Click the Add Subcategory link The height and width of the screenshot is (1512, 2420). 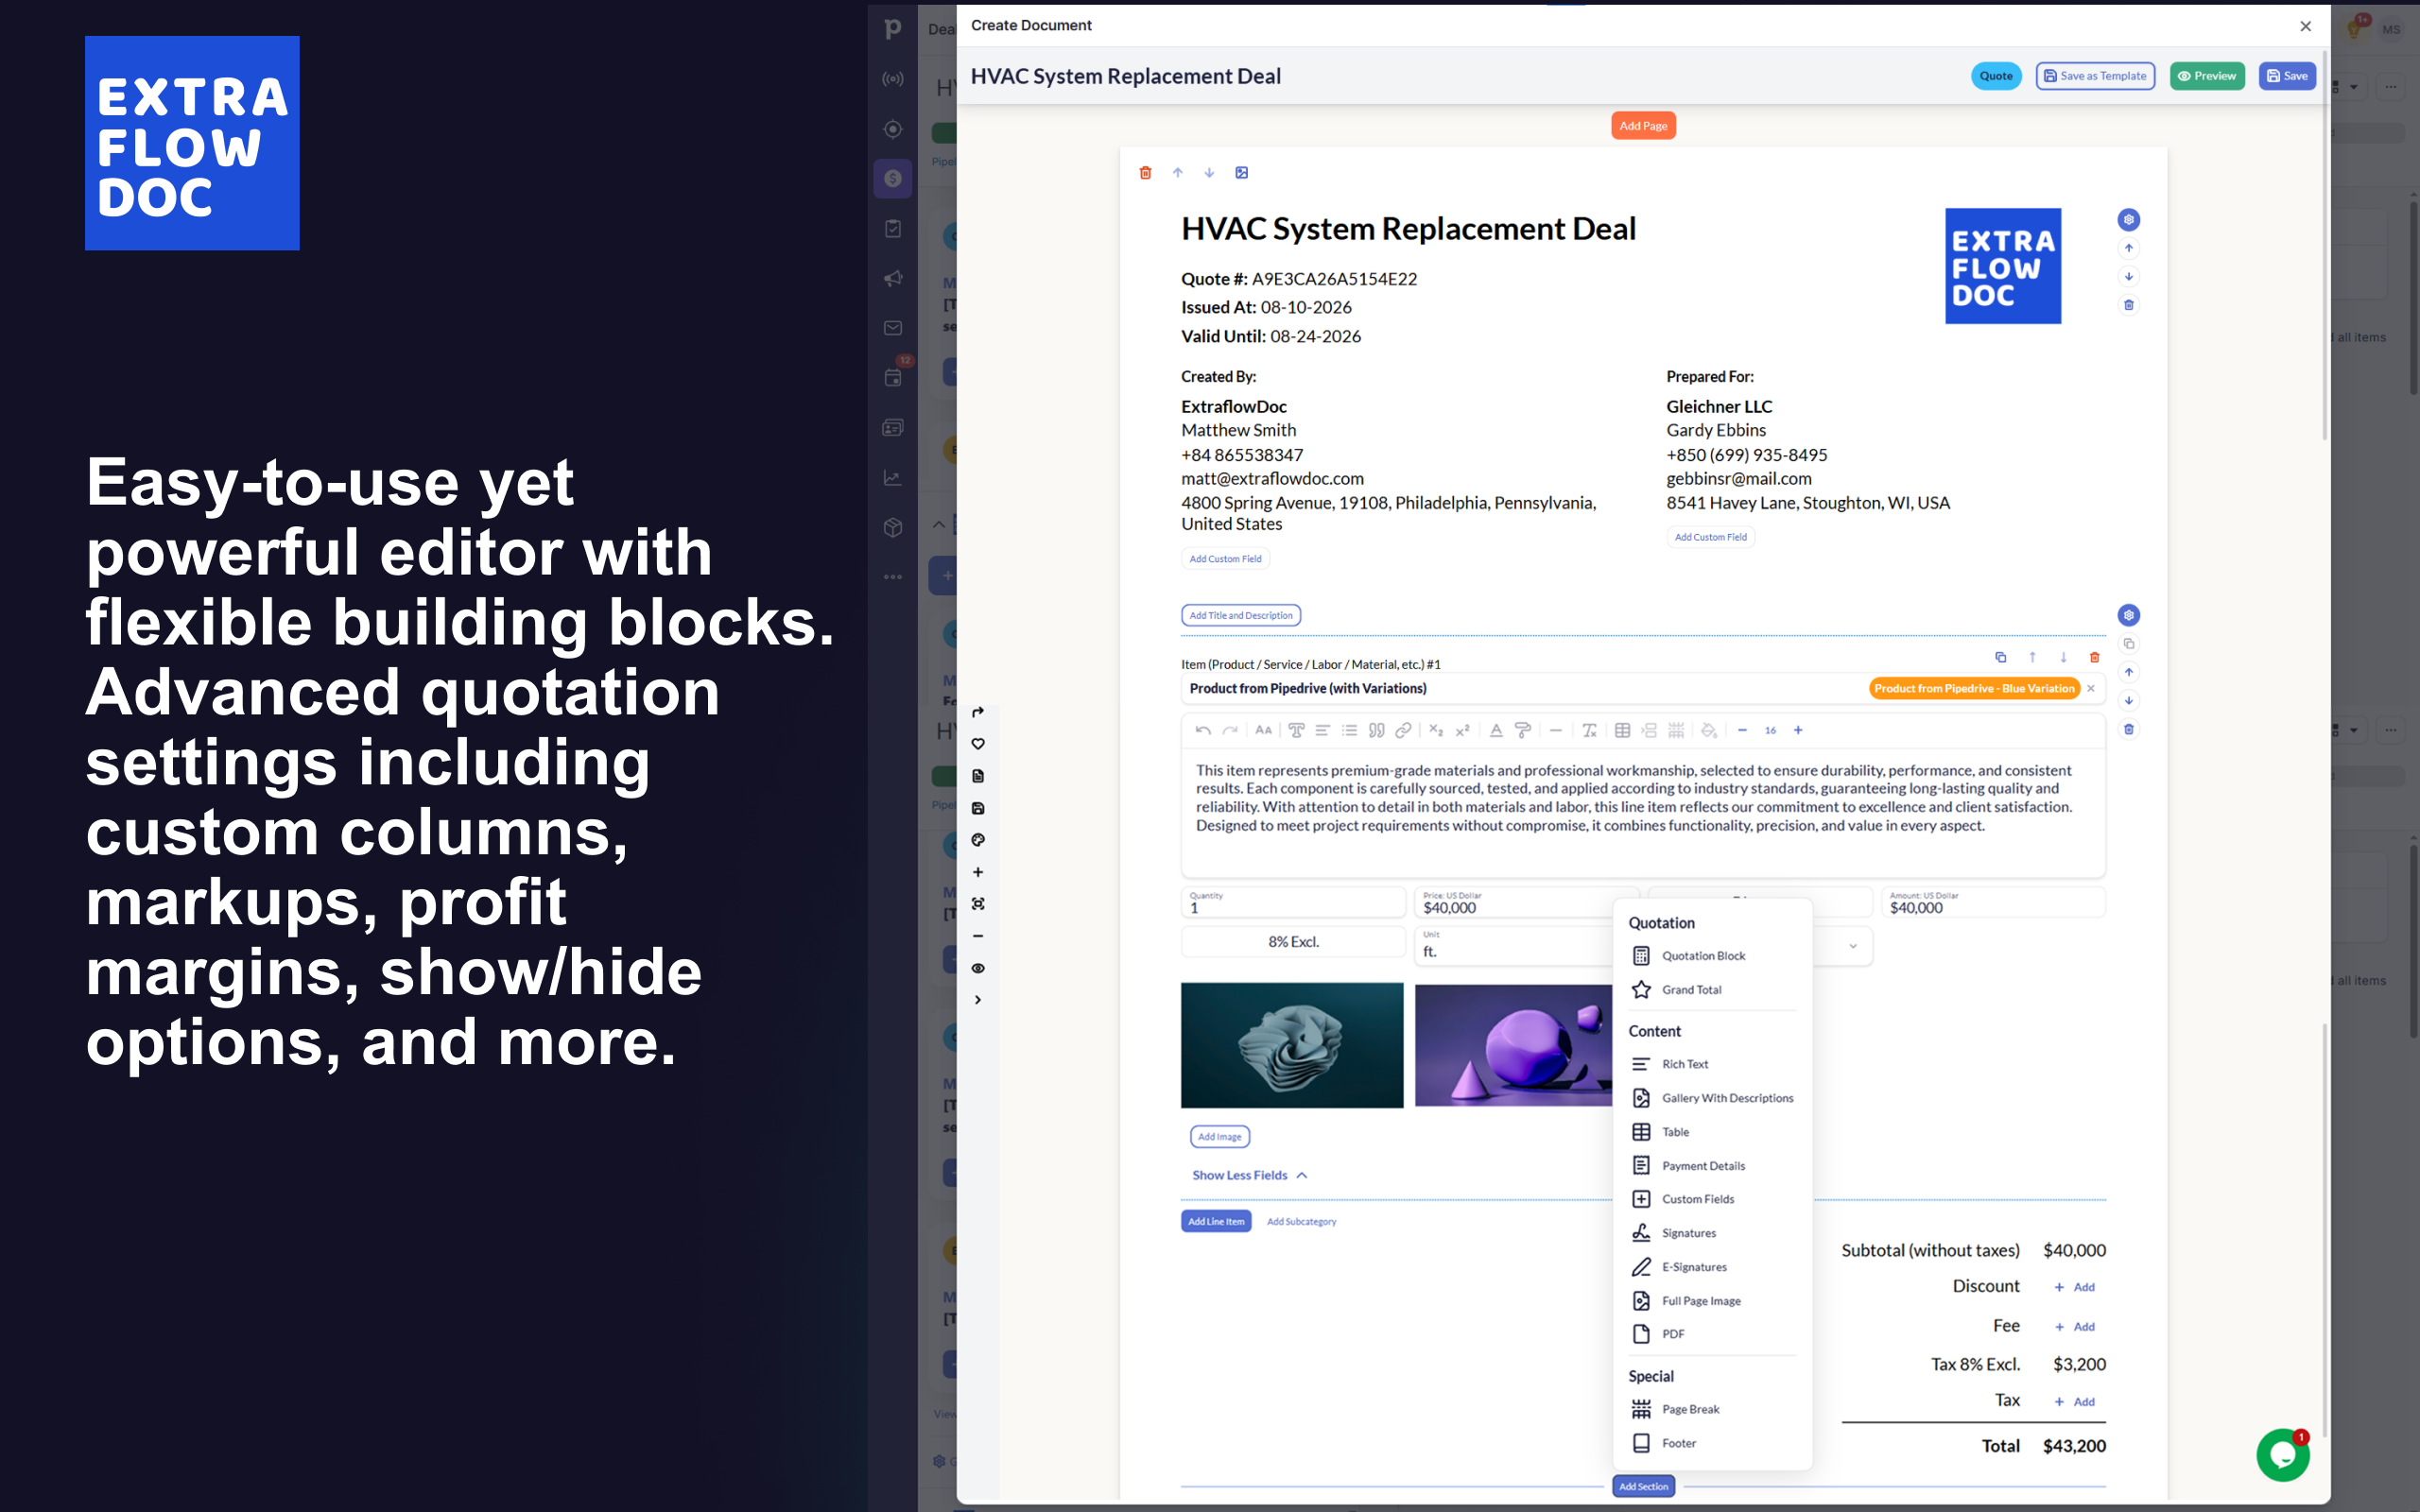point(1301,1221)
